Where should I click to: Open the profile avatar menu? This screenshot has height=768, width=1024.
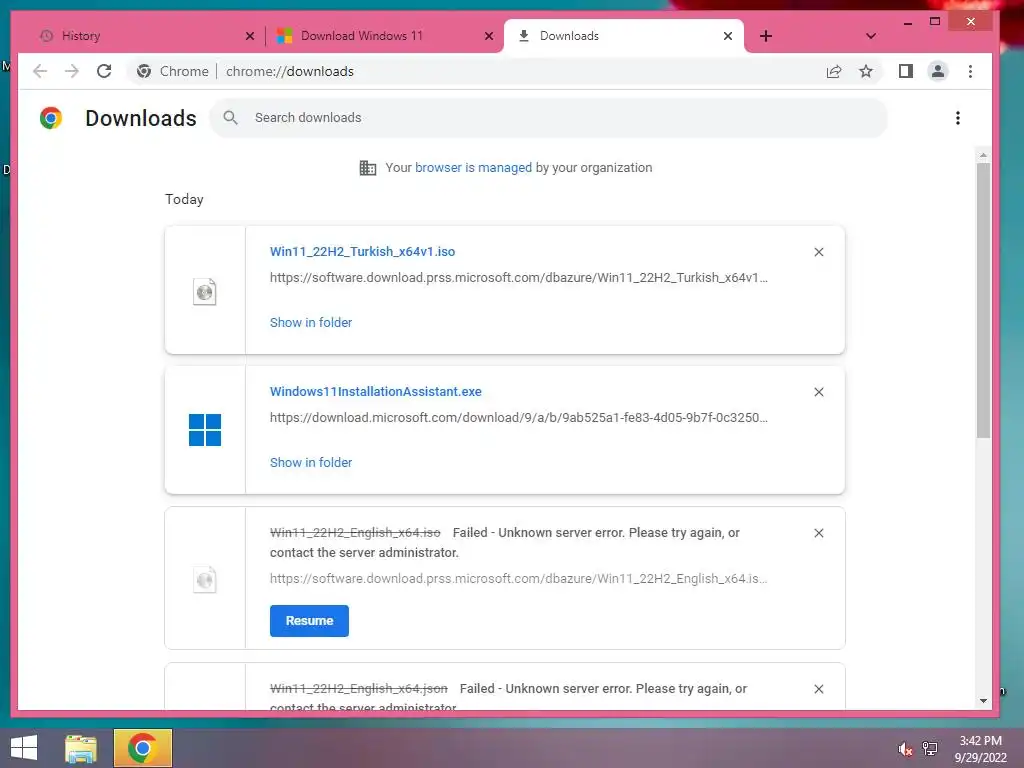pos(938,71)
